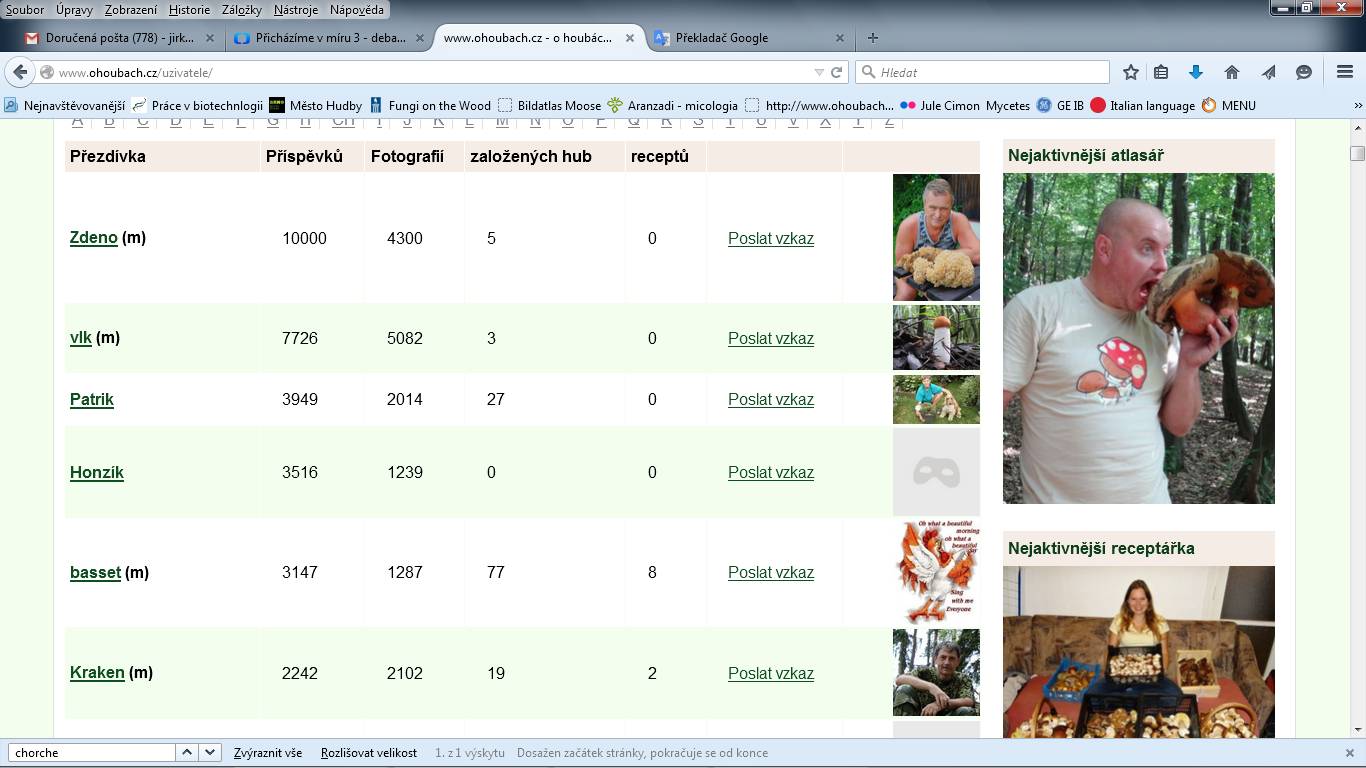1366x768 pixels.
Task: Reload the current page
Action: [x=837, y=72]
